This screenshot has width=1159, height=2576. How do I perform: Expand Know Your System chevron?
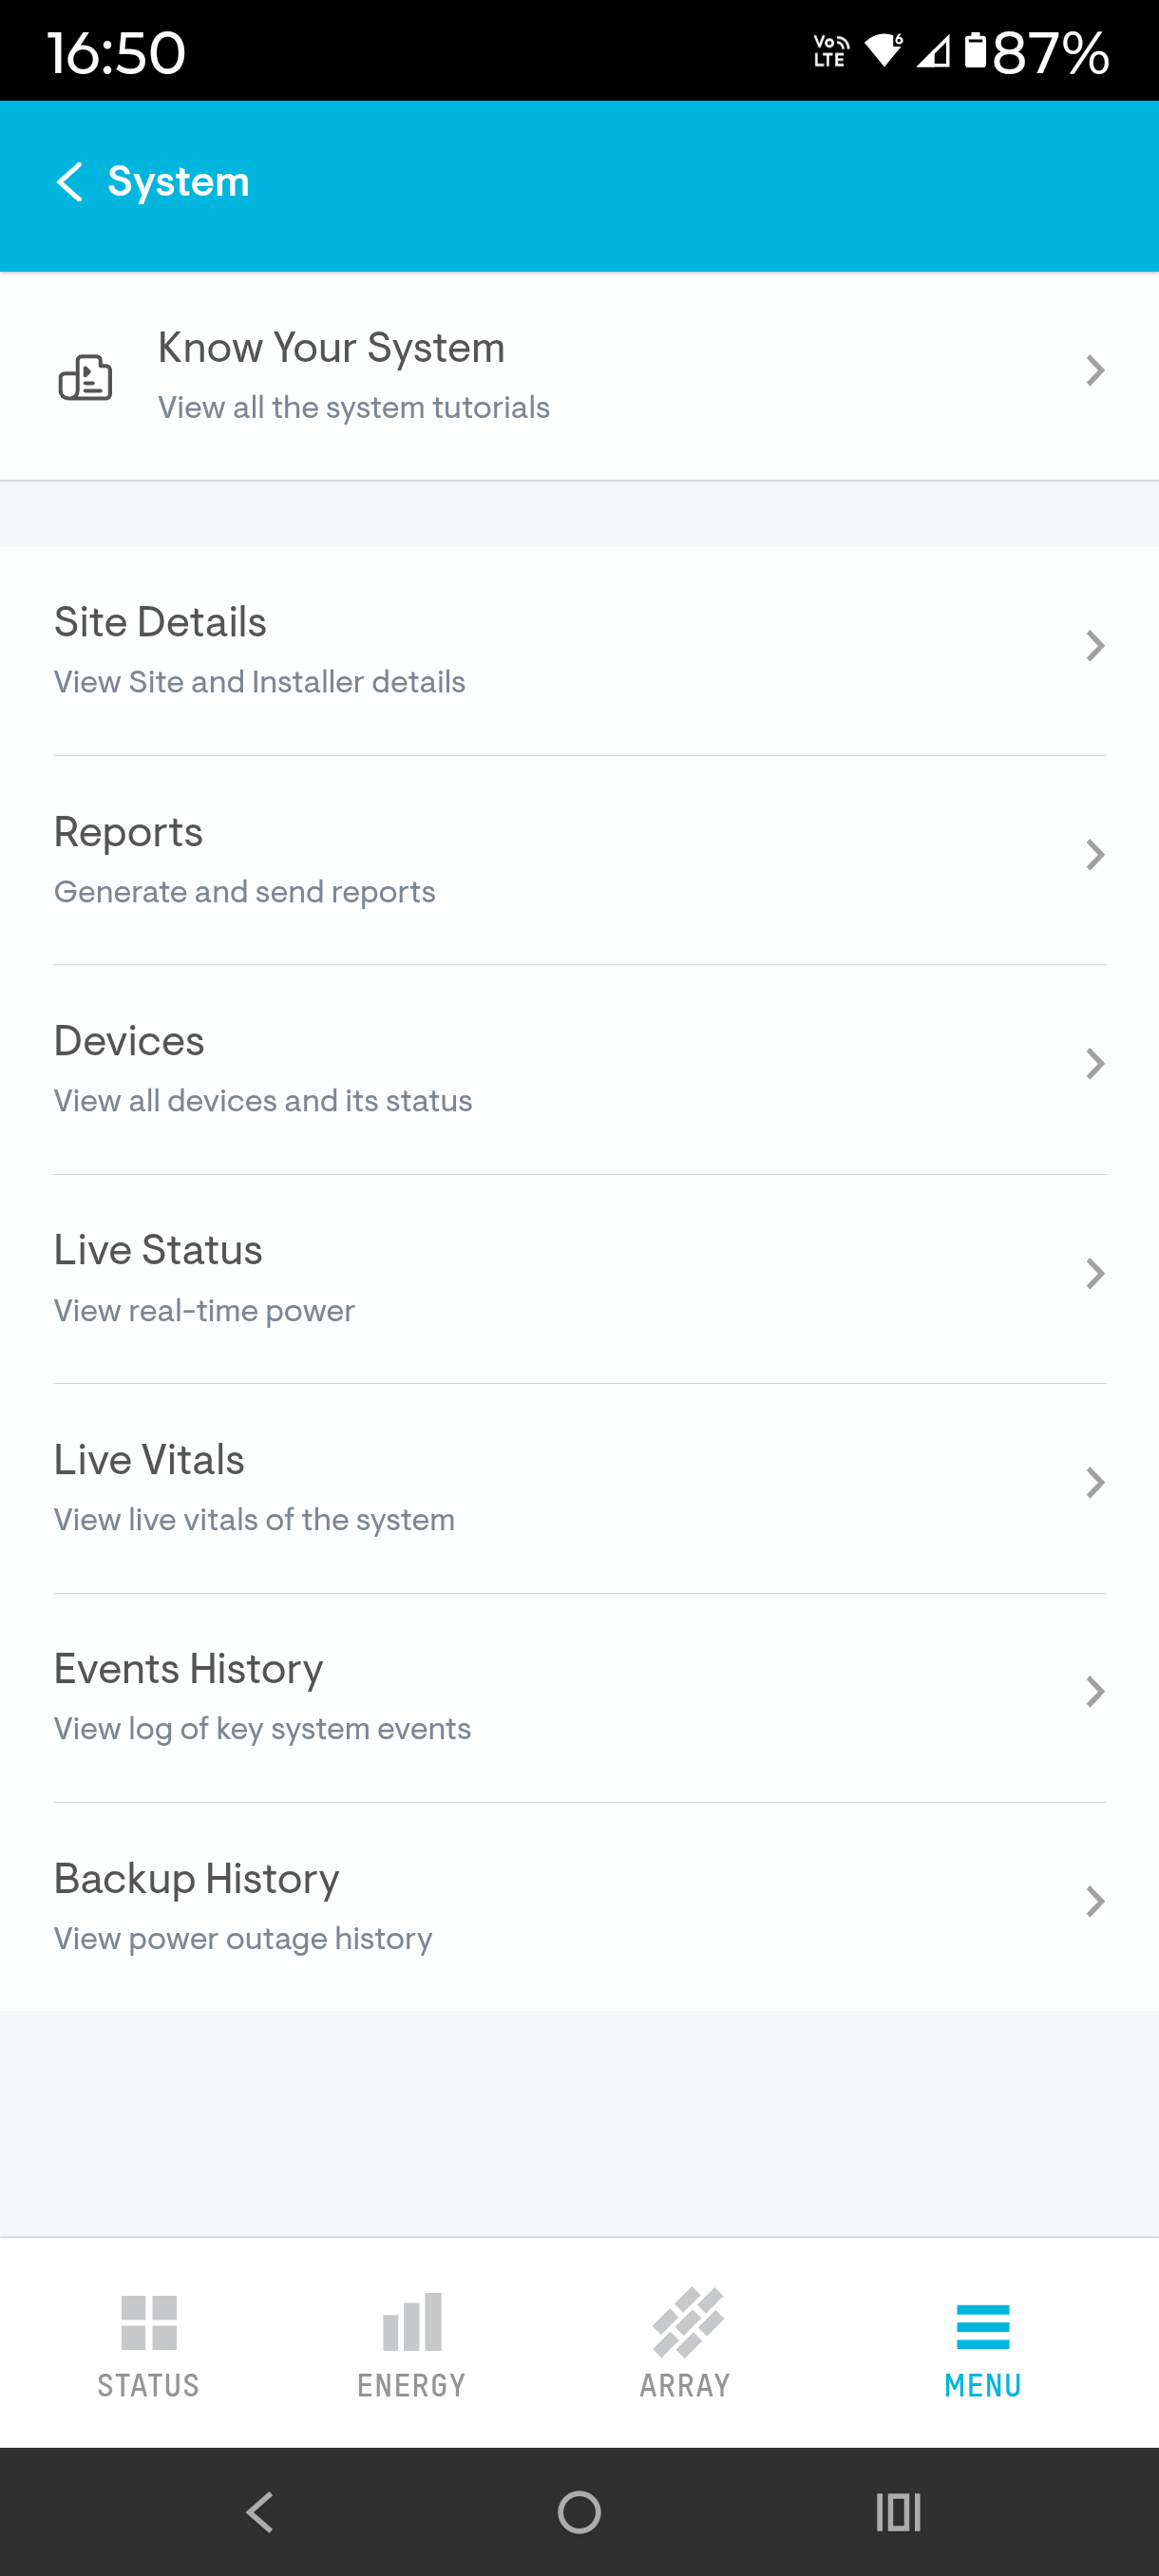pos(1095,371)
